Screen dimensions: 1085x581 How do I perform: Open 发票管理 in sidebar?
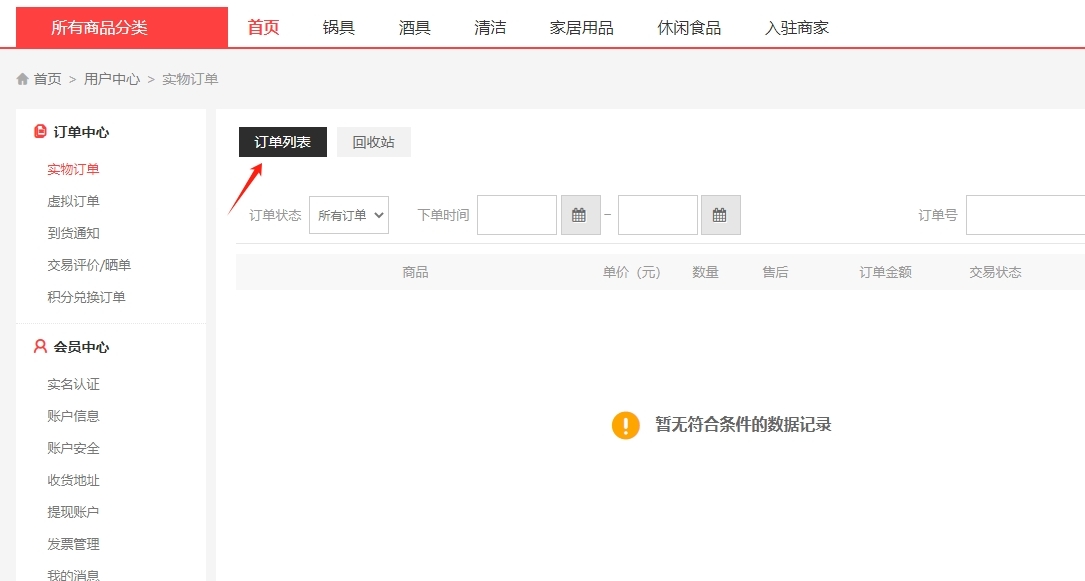coord(73,544)
